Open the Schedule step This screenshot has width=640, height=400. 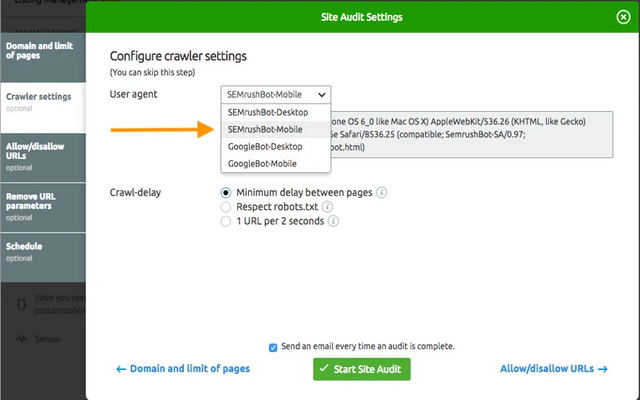[42, 250]
